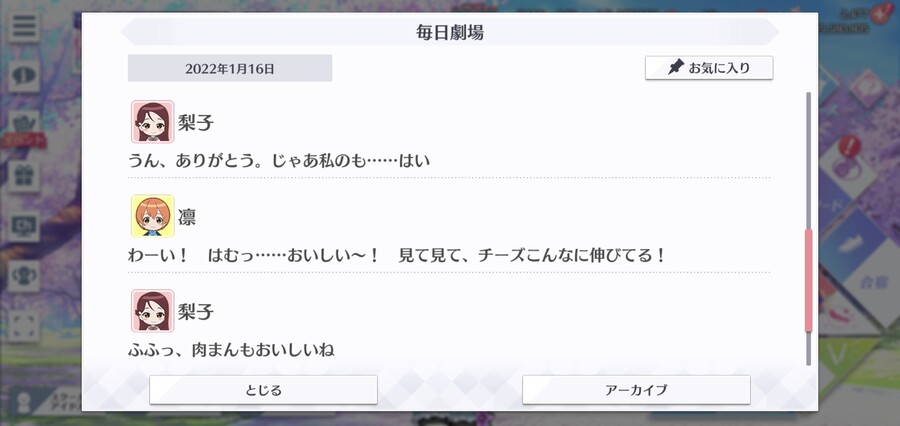Open the gift box present icon
Screen dimensions: 900x426
(x=24, y=176)
